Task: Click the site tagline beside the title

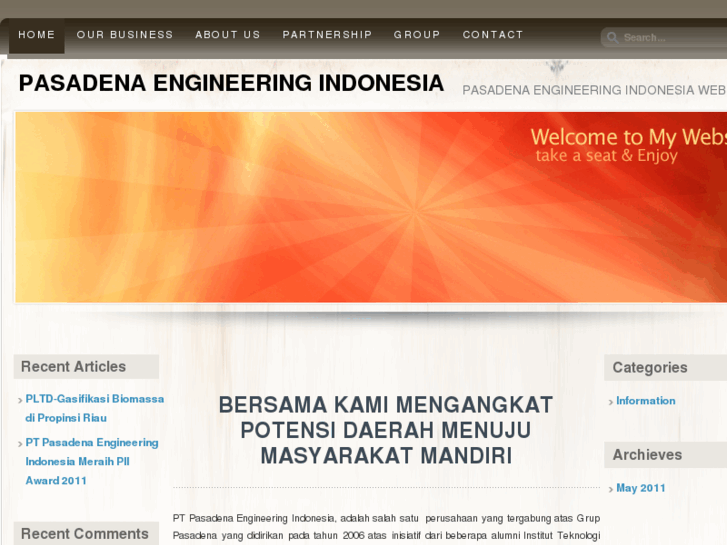Action: tap(594, 90)
